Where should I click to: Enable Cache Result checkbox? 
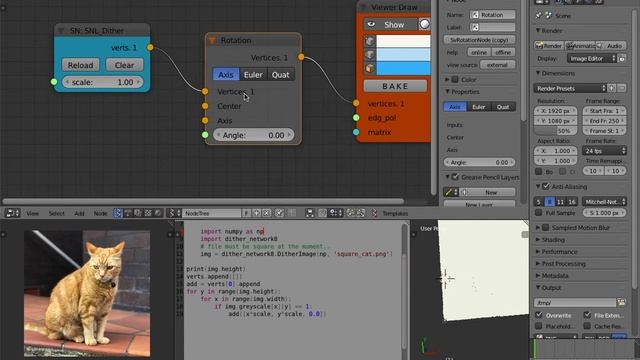point(587,326)
